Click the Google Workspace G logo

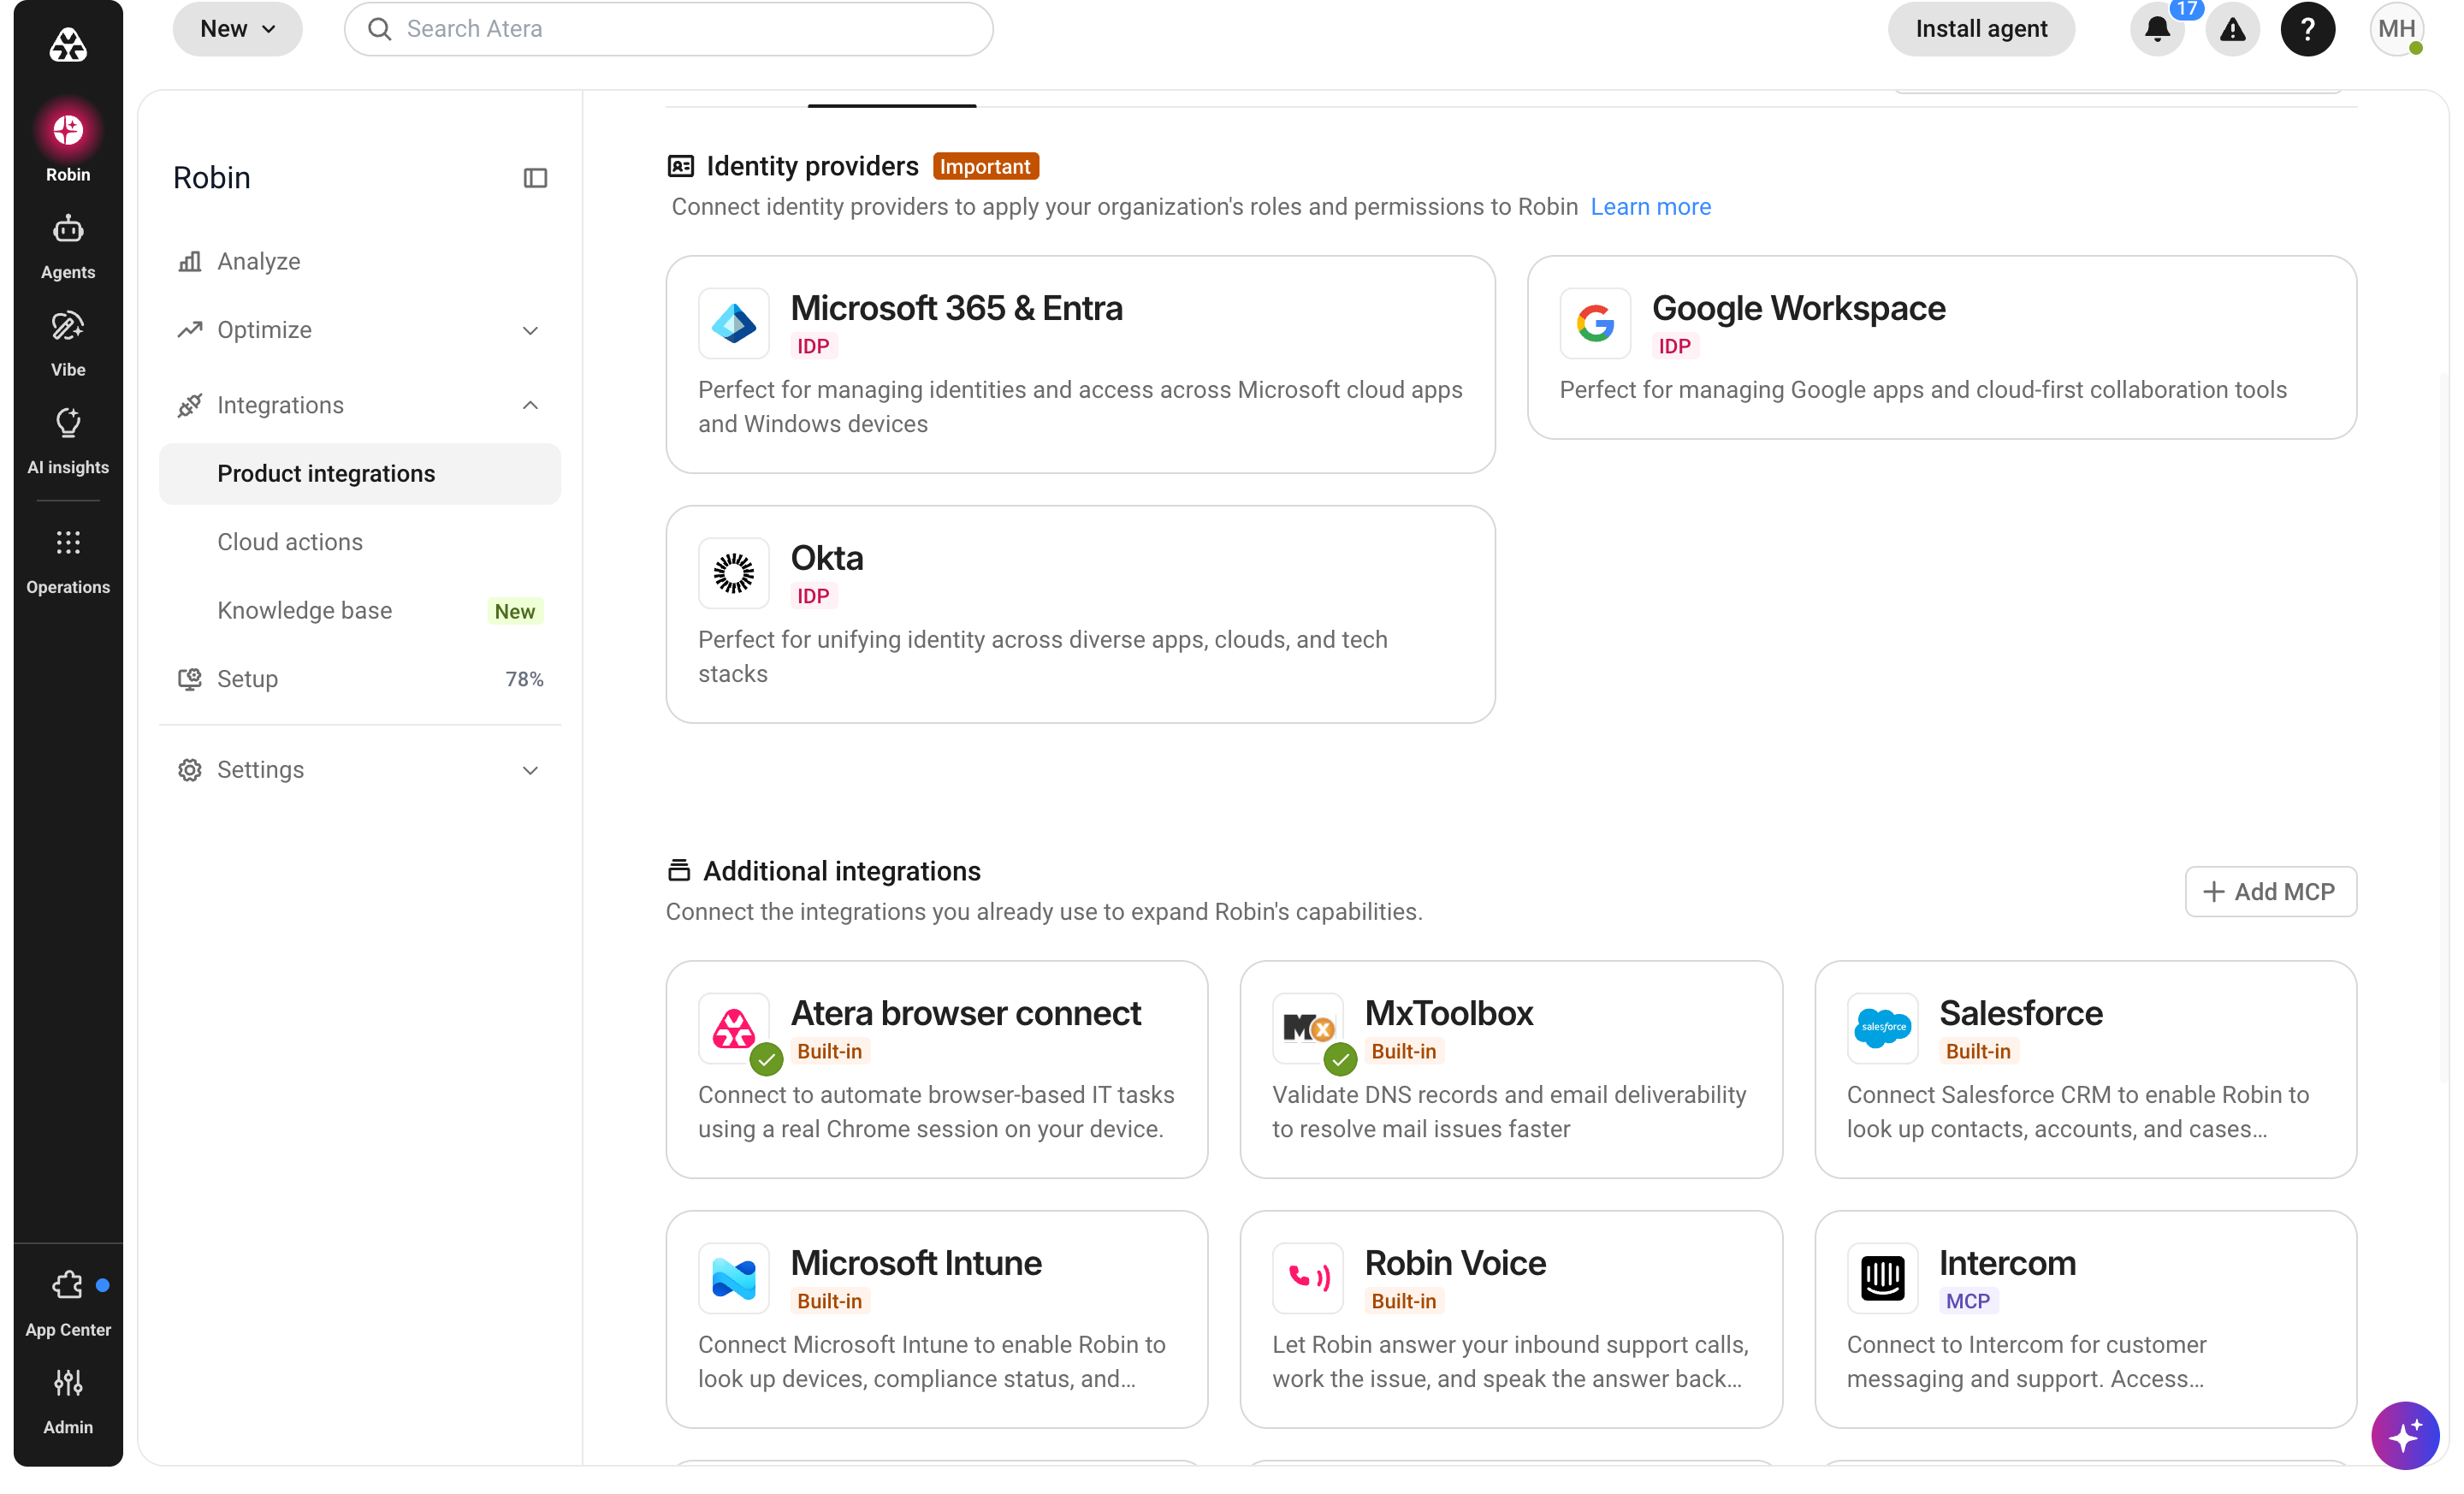pos(1595,323)
